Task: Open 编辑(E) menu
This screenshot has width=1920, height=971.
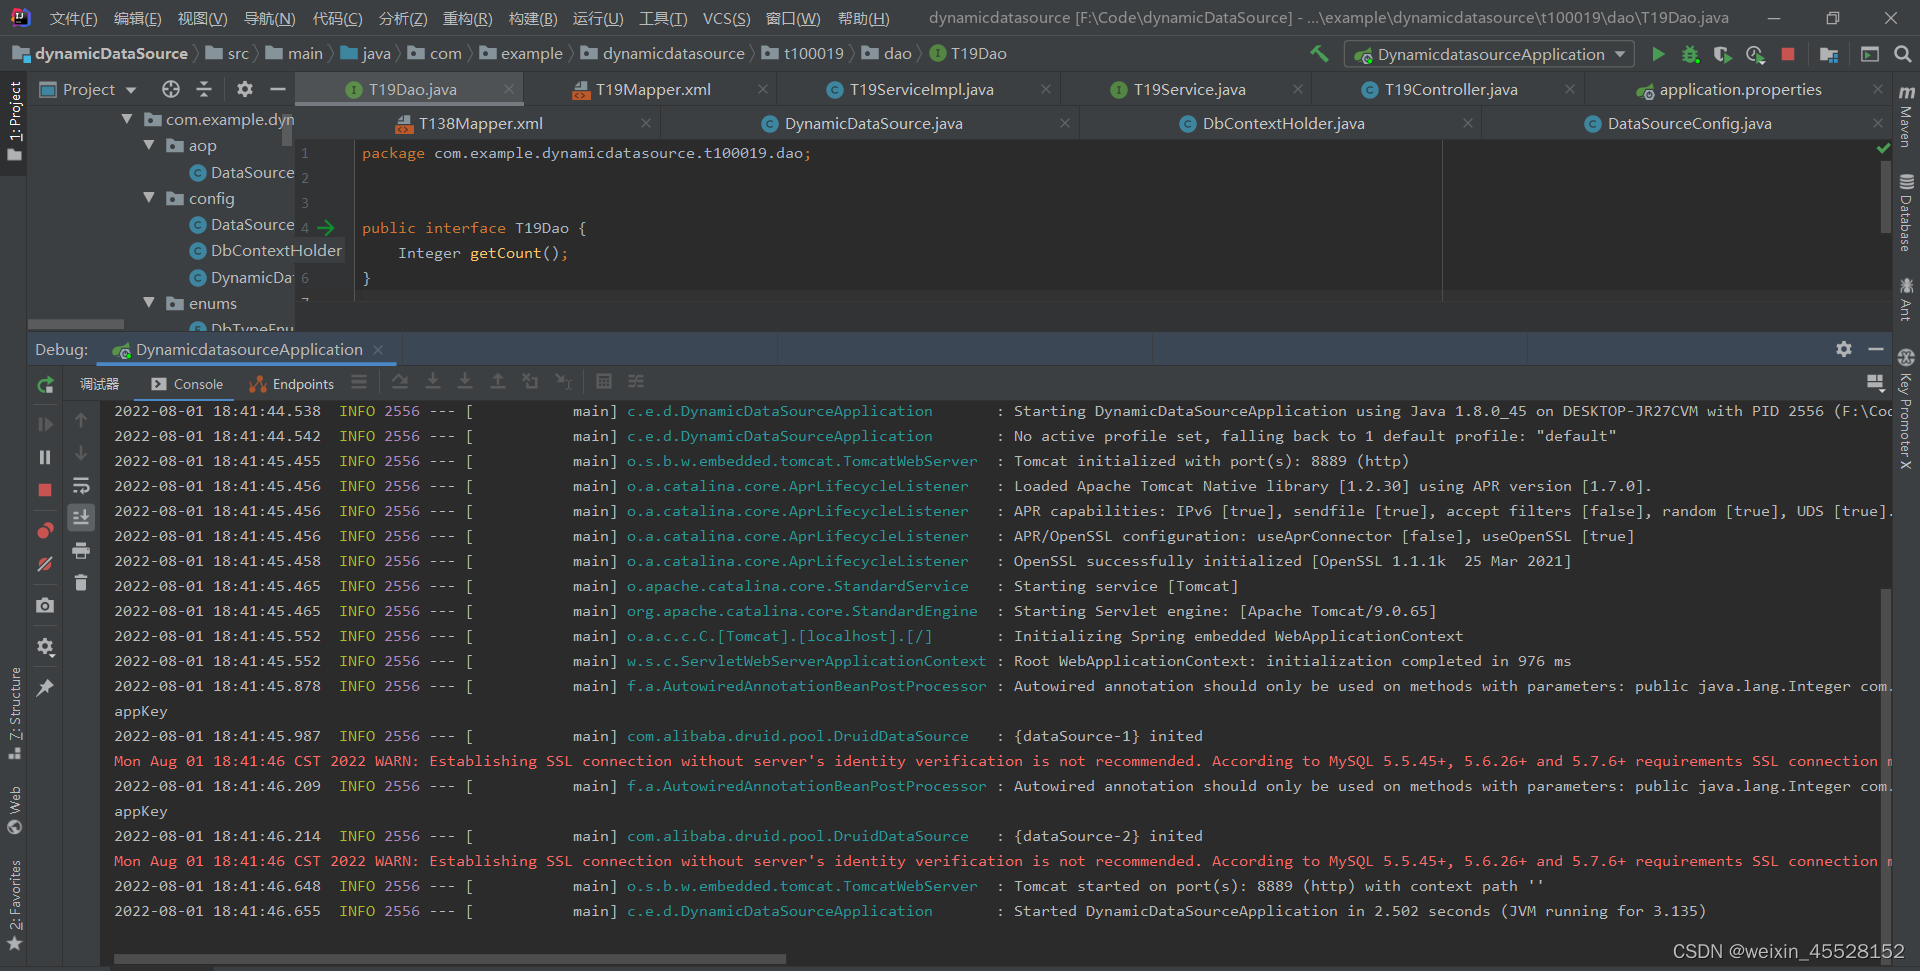Action: coord(137,18)
